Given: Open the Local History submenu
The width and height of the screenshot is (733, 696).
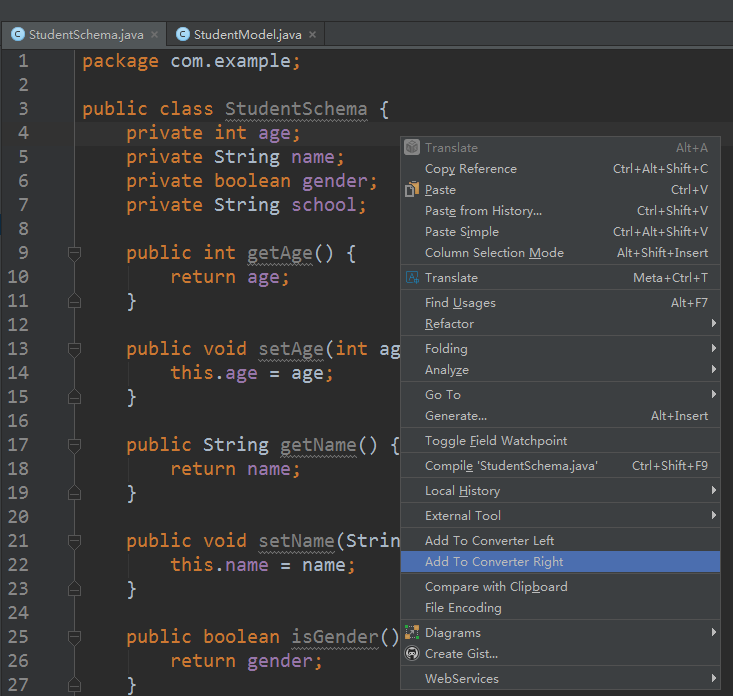Looking at the screenshot, I should 560,490.
